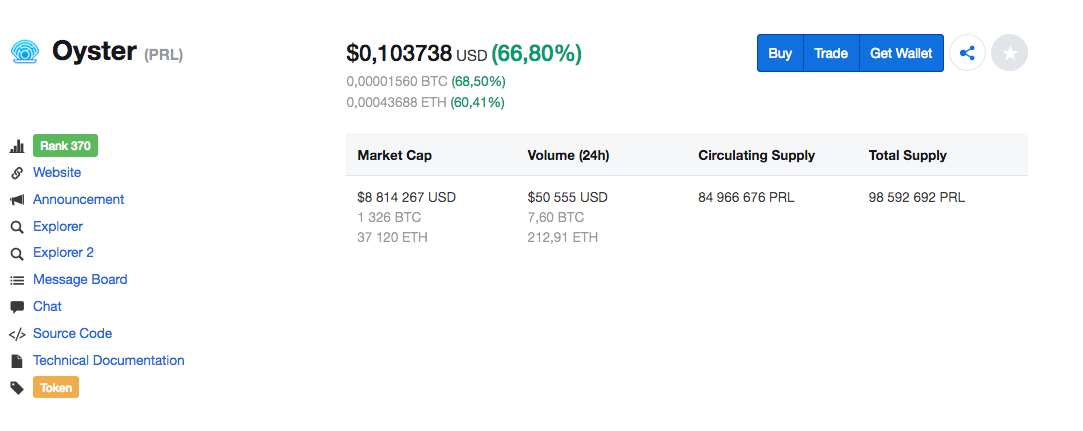Toggle the star watchlist button
1083x431 pixels.
(1009, 53)
